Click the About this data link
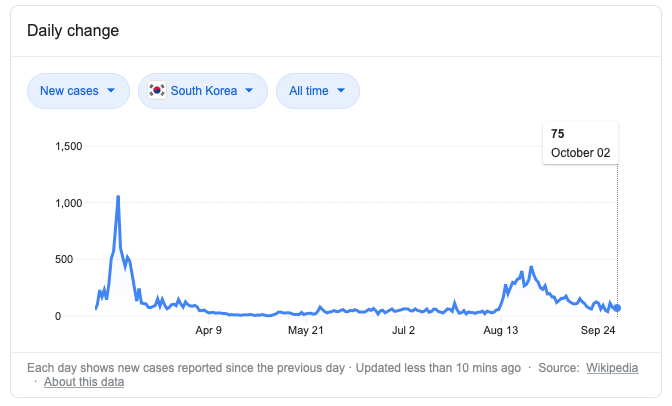Screen dimensions: 672x406 coord(84,381)
